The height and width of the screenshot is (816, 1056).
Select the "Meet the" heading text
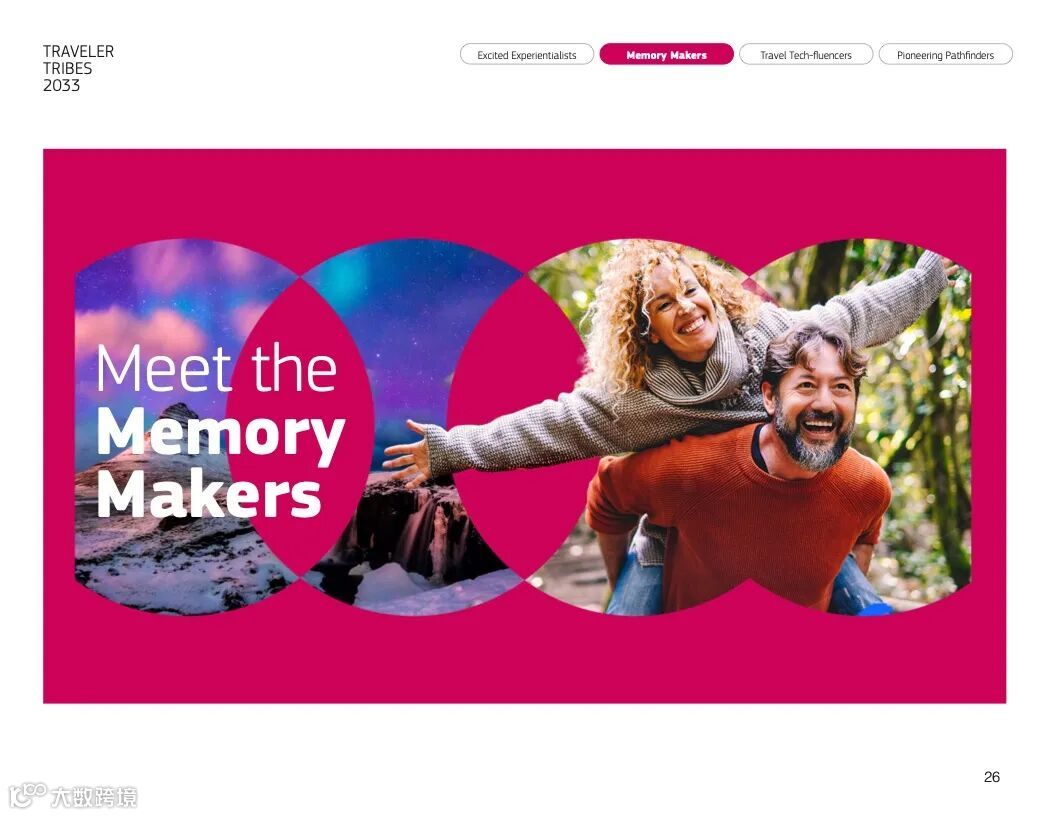pyautogui.click(x=216, y=368)
